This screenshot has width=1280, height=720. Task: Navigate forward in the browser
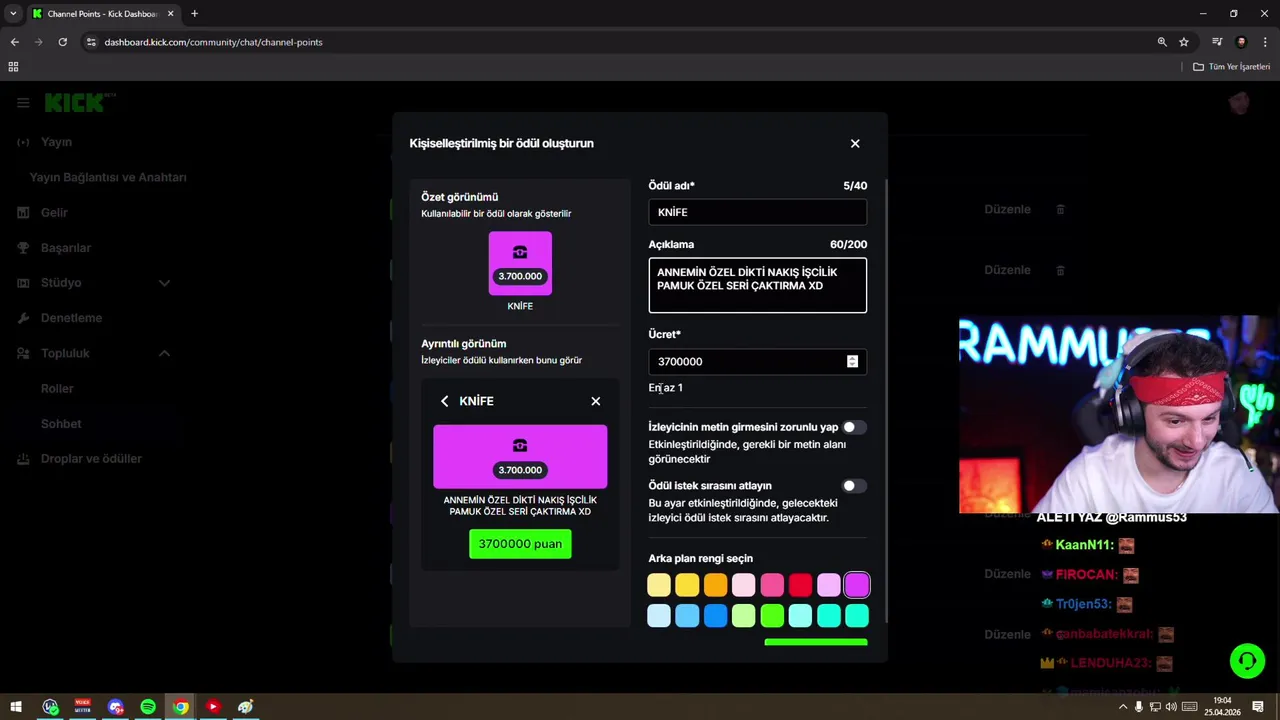(39, 42)
